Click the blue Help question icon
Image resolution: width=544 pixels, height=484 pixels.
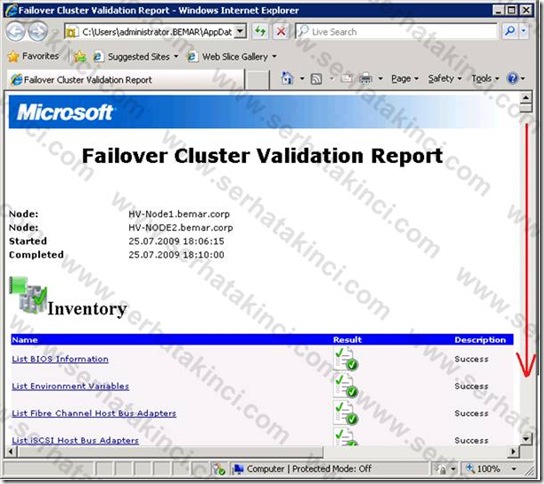[512, 79]
